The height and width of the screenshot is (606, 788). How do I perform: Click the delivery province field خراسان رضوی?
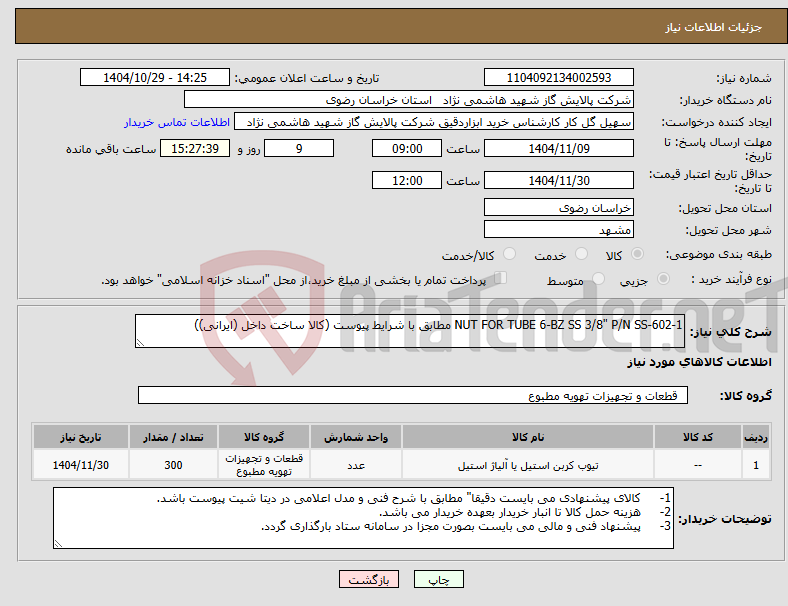558,208
